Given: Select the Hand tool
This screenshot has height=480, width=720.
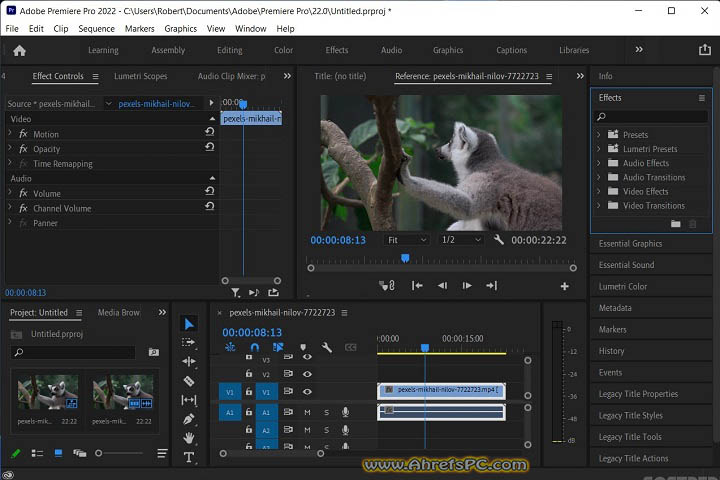Looking at the screenshot, I should coord(189,438).
